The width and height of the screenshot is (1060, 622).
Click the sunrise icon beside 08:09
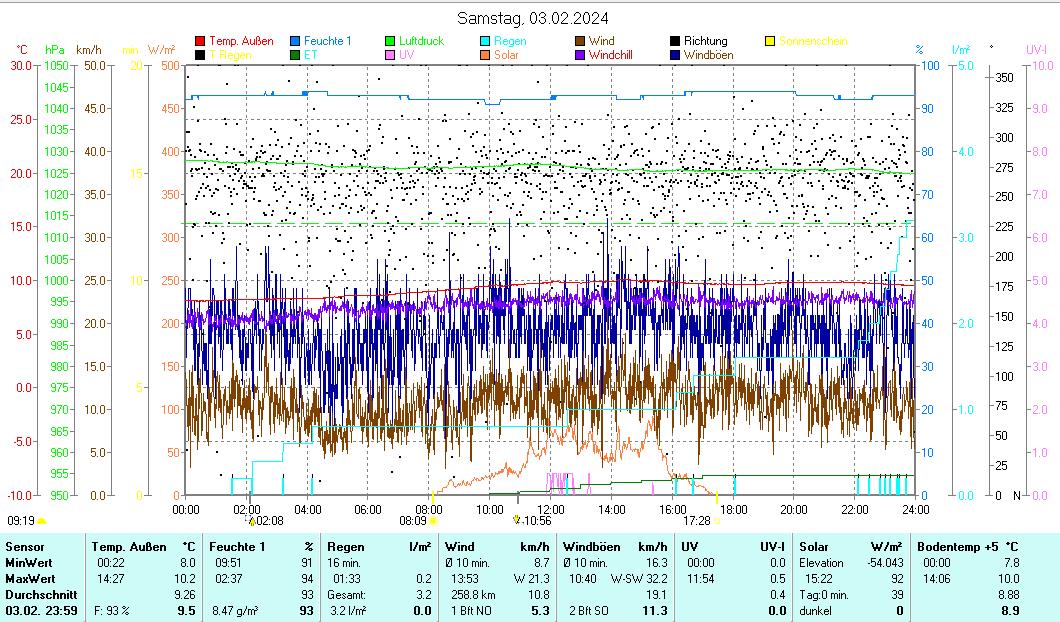coord(433,521)
